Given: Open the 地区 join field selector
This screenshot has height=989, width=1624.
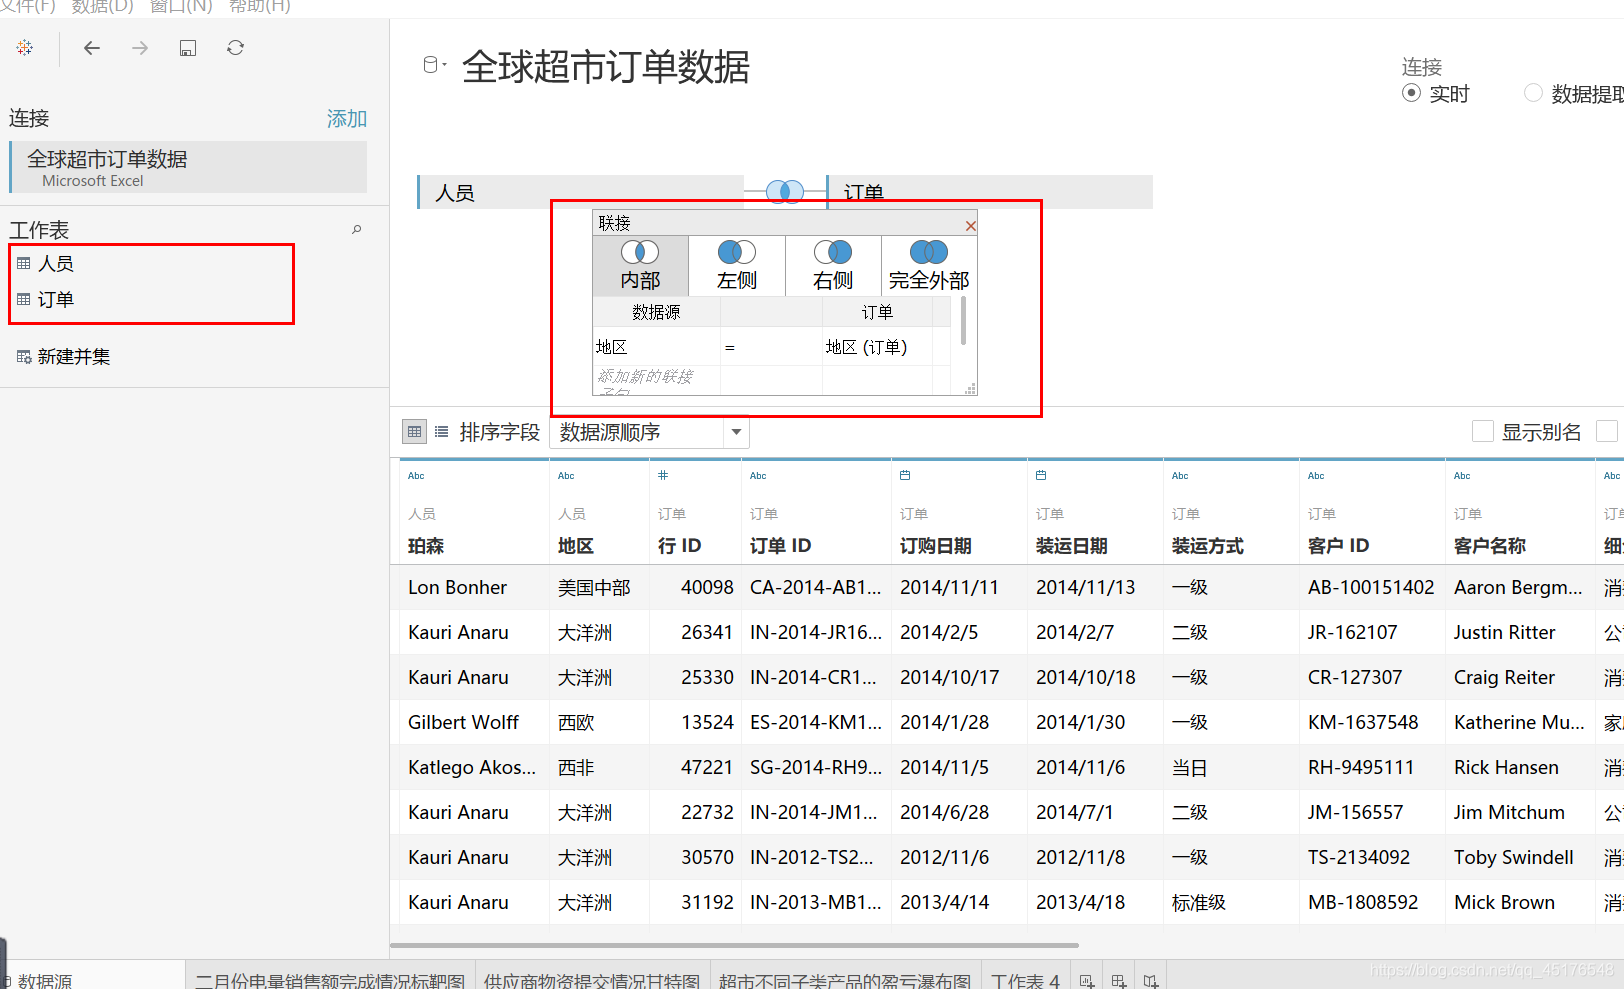Looking at the screenshot, I should tap(656, 347).
